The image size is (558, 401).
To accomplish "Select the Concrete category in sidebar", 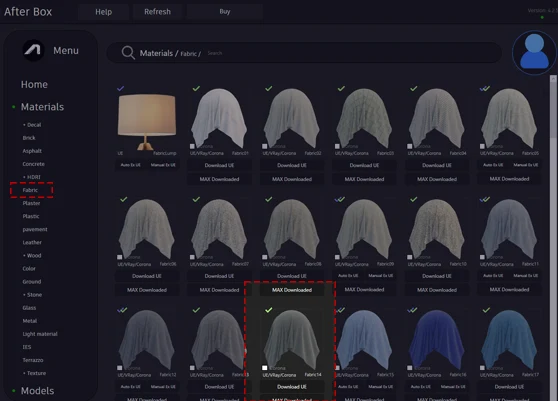I will pyautogui.click(x=33, y=164).
